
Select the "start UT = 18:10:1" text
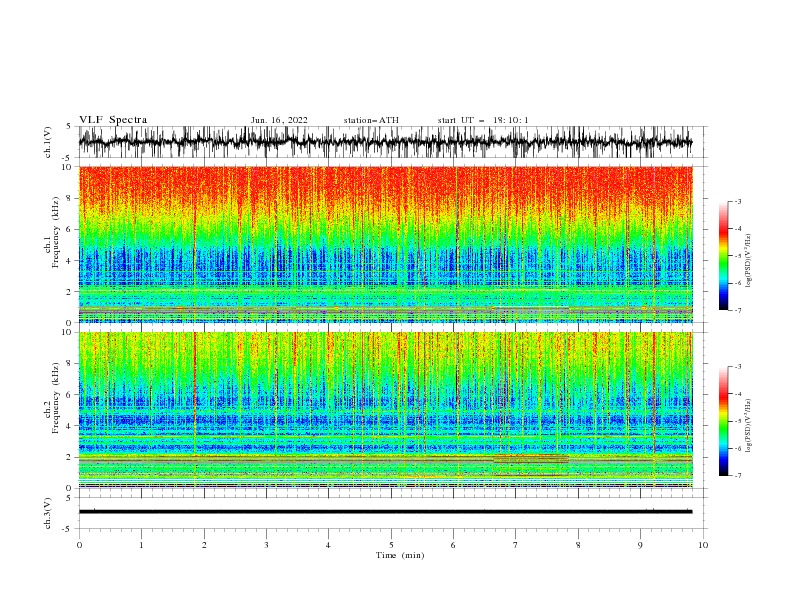(483, 120)
